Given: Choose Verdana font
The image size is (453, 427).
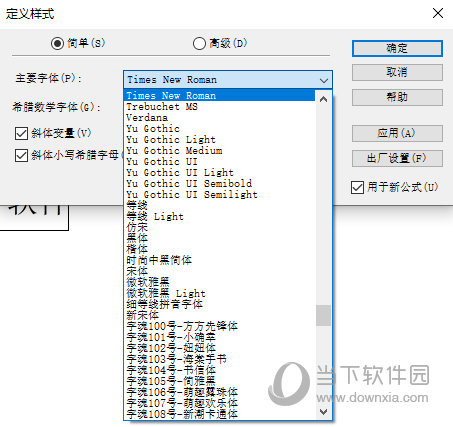Looking at the screenshot, I should (220, 118).
